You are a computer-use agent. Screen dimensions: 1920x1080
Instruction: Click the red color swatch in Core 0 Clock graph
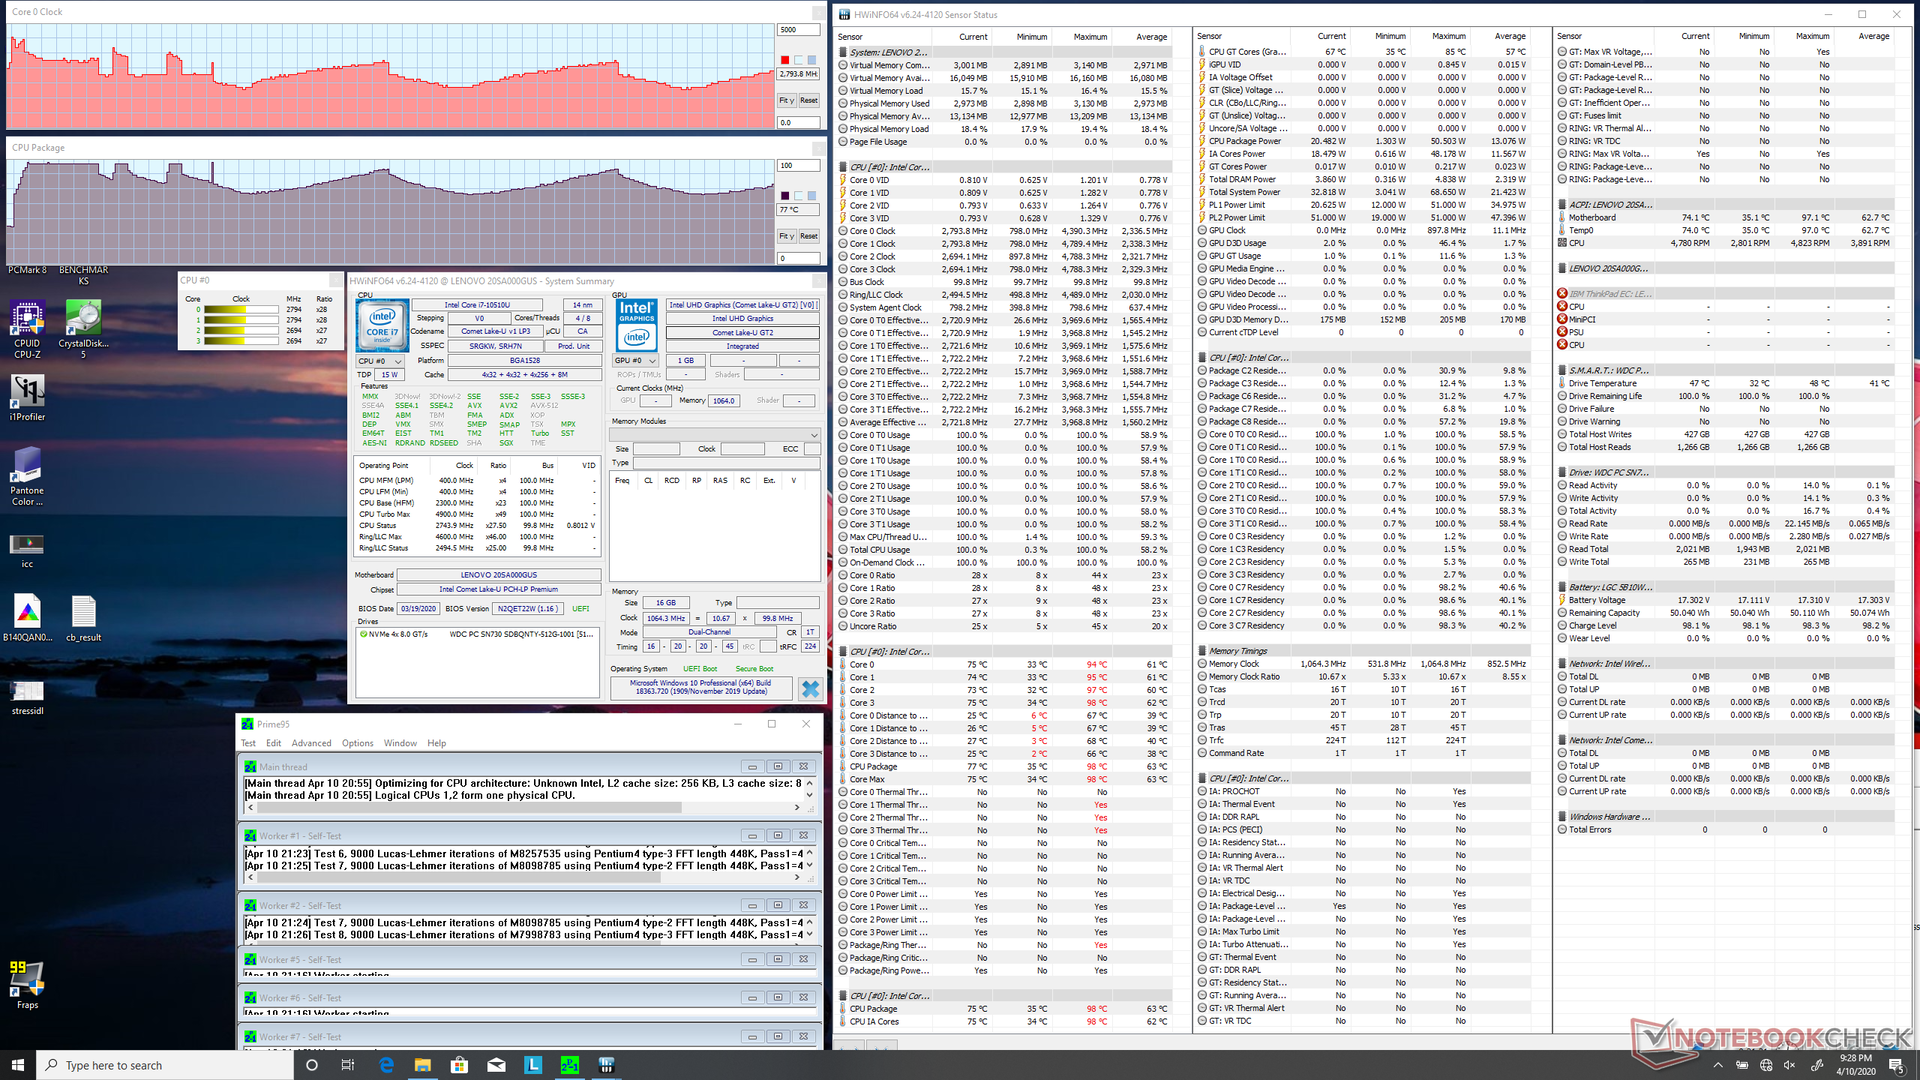(785, 60)
